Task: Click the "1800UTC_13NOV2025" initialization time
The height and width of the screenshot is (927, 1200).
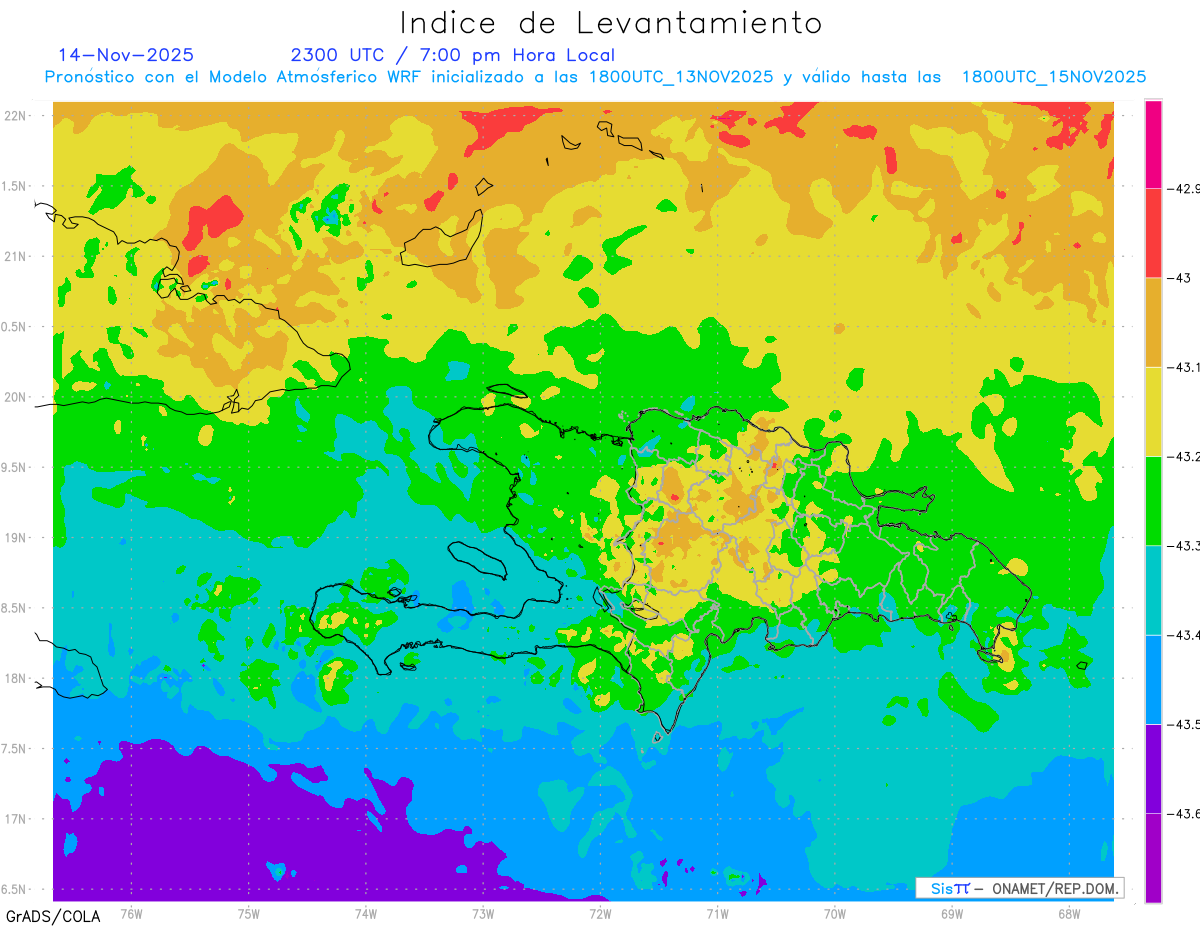Action: click(x=681, y=77)
